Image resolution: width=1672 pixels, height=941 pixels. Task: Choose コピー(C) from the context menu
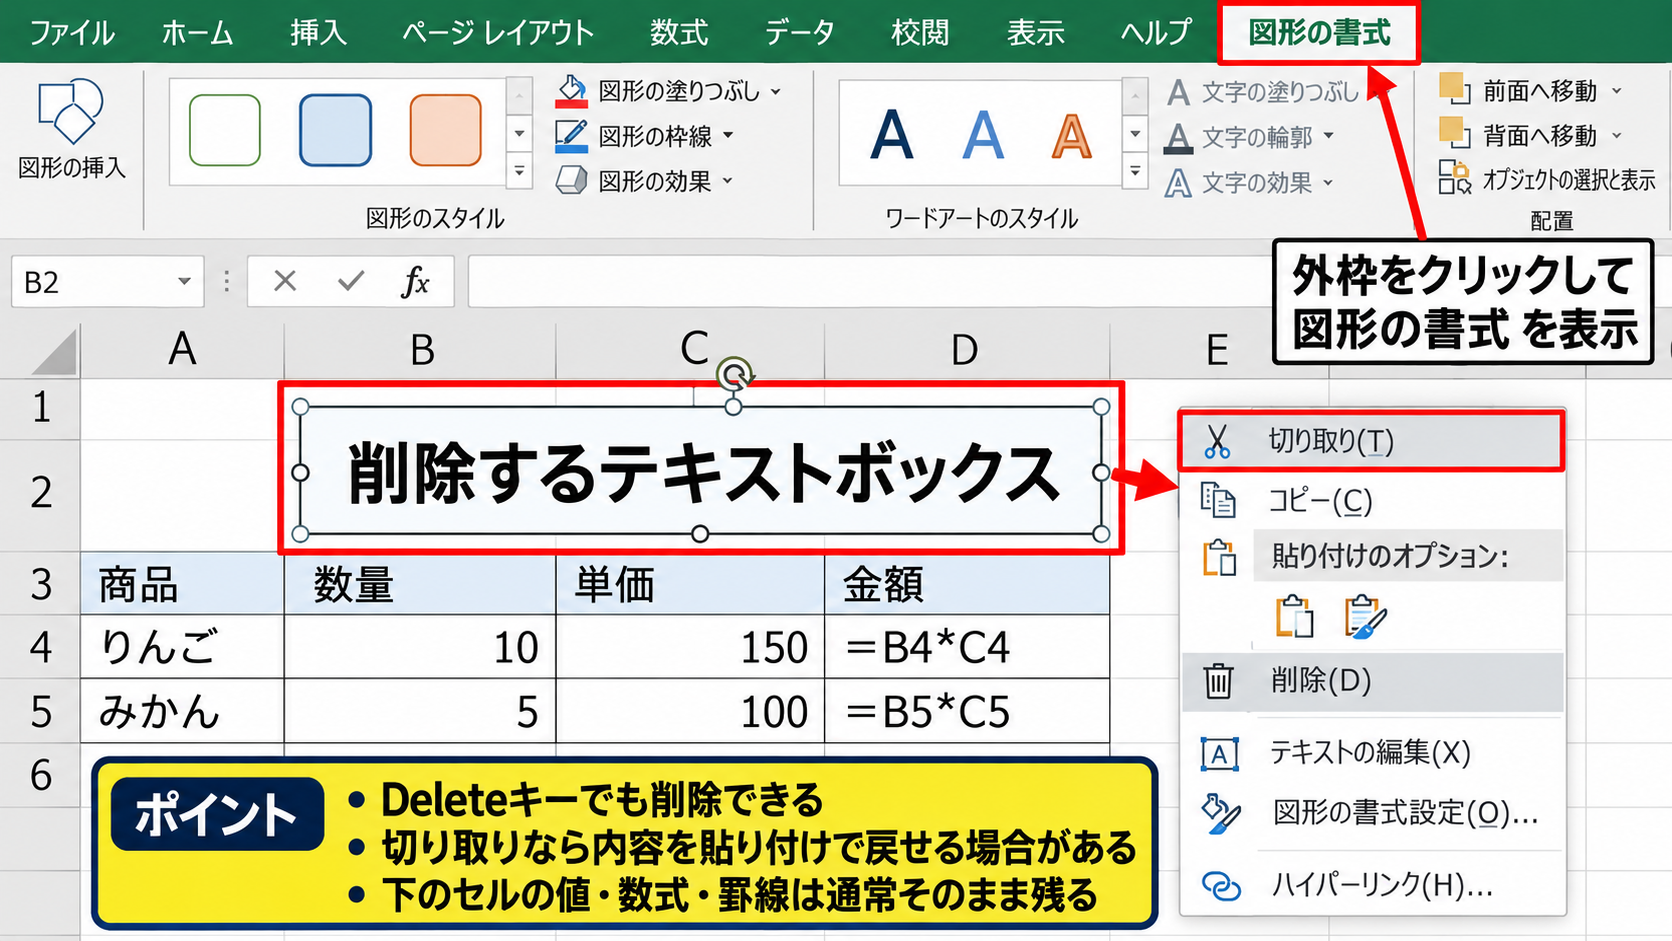coord(1371,500)
